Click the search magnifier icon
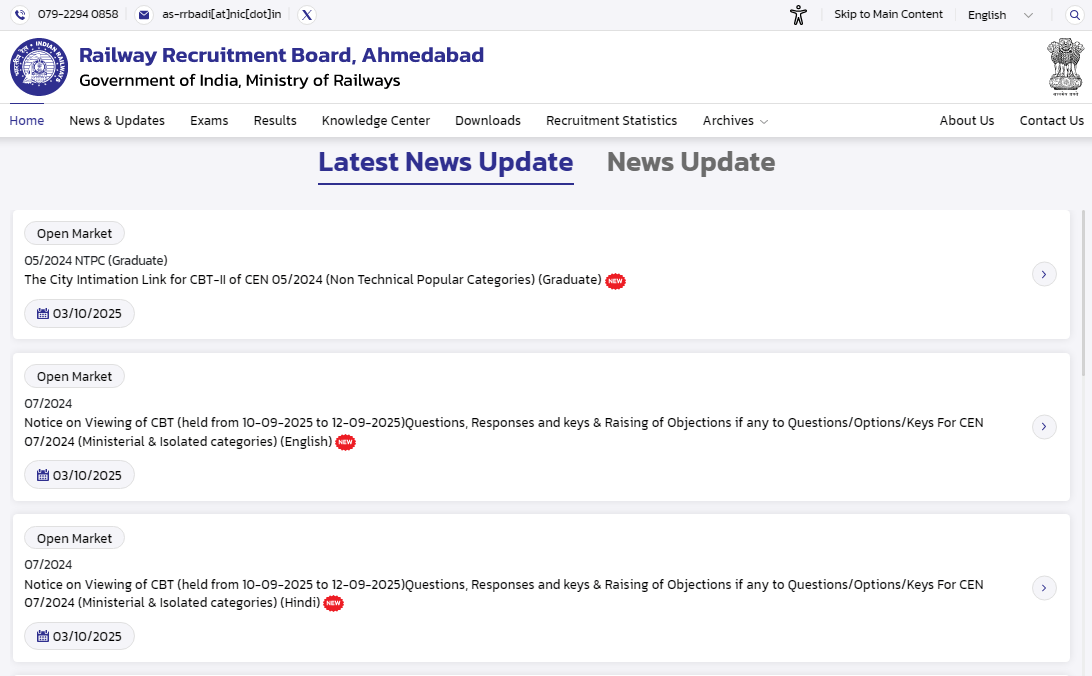This screenshot has width=1092, height=676. (x=1075, y=15)
